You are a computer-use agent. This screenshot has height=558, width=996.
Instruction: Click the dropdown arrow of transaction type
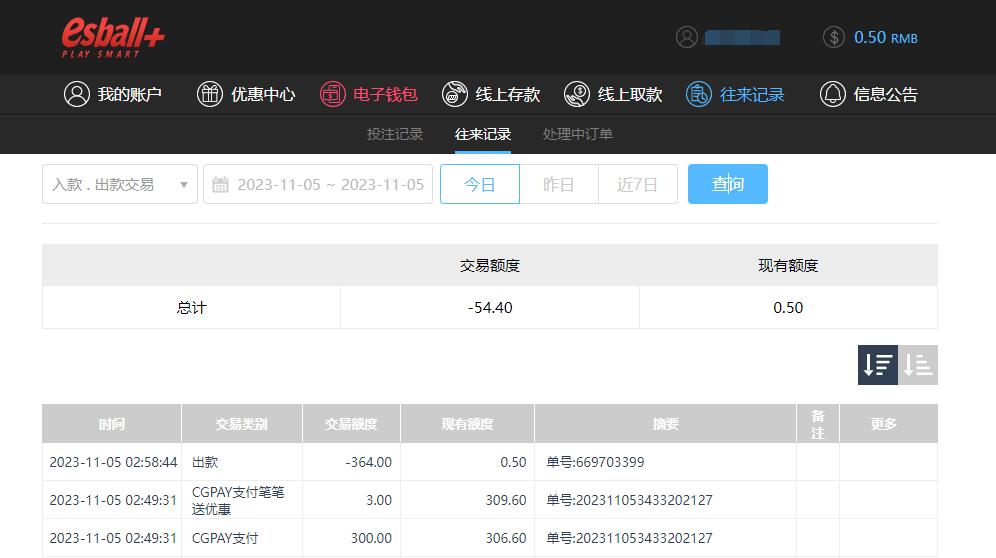tap(184, 185)
